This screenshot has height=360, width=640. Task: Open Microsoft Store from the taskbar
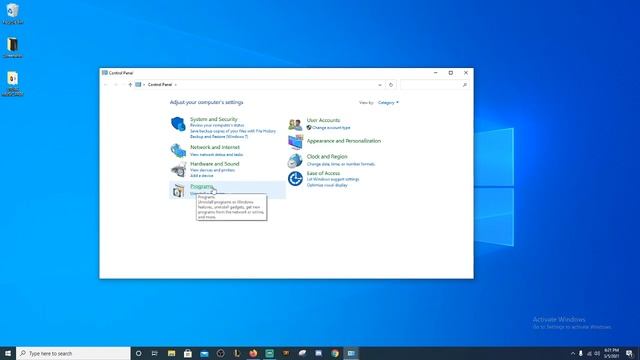[188, 353]
